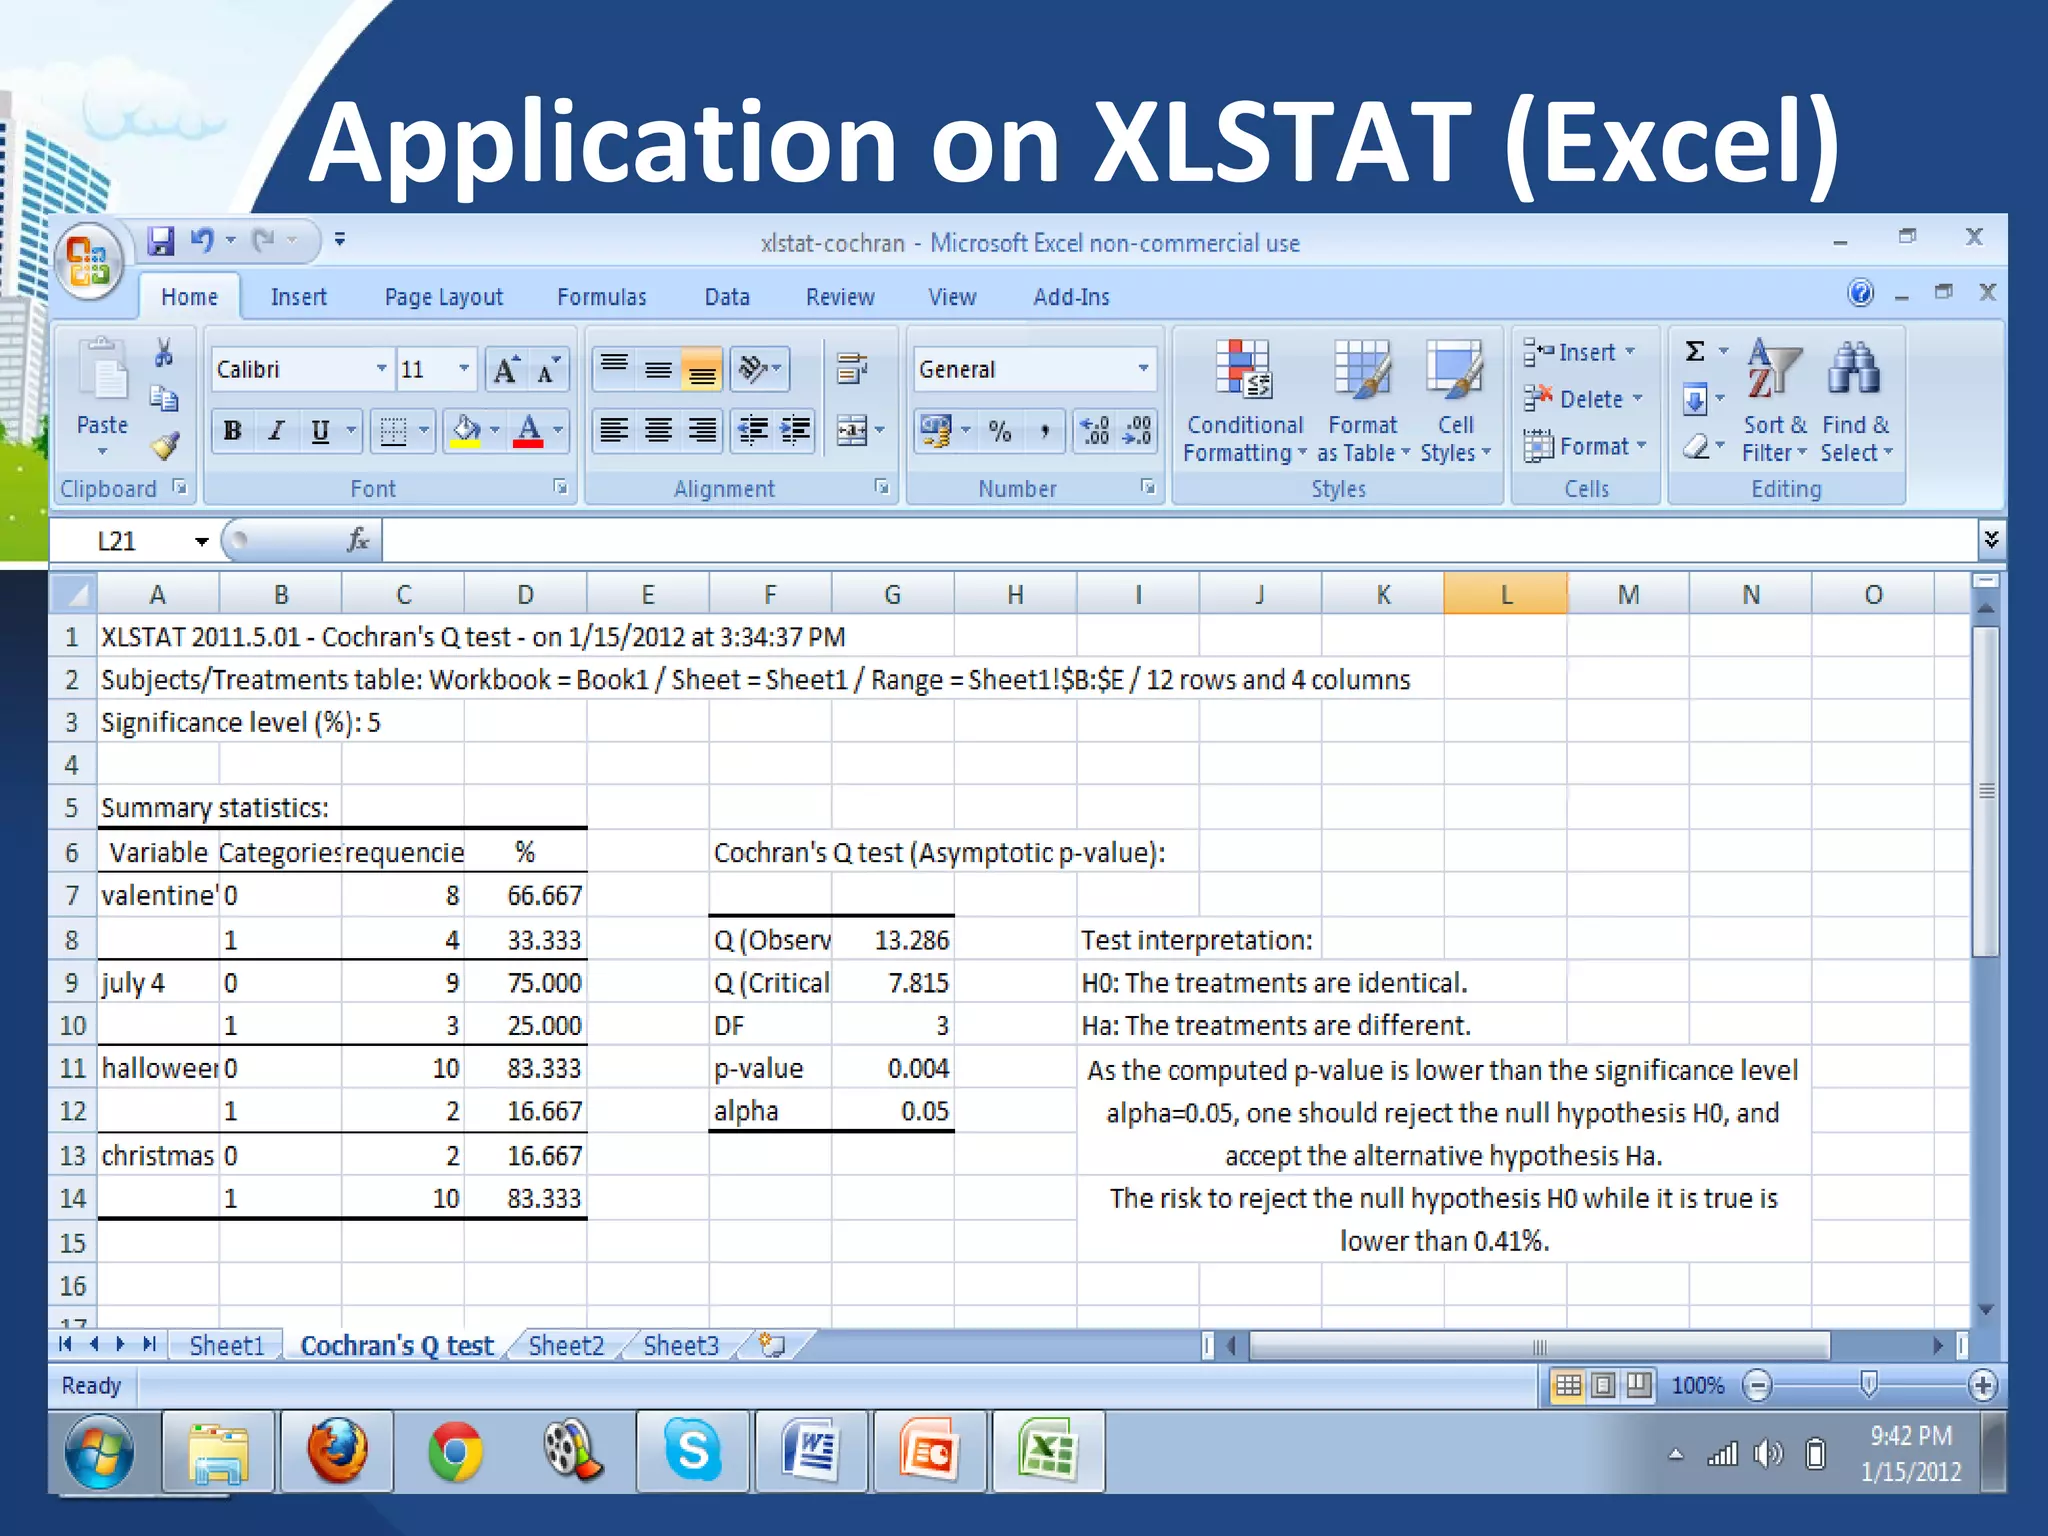The height and width of the screenshot is (1536, 2048).
Task: Click the Zoom Out minus button
Action: coord(1757,1386)
